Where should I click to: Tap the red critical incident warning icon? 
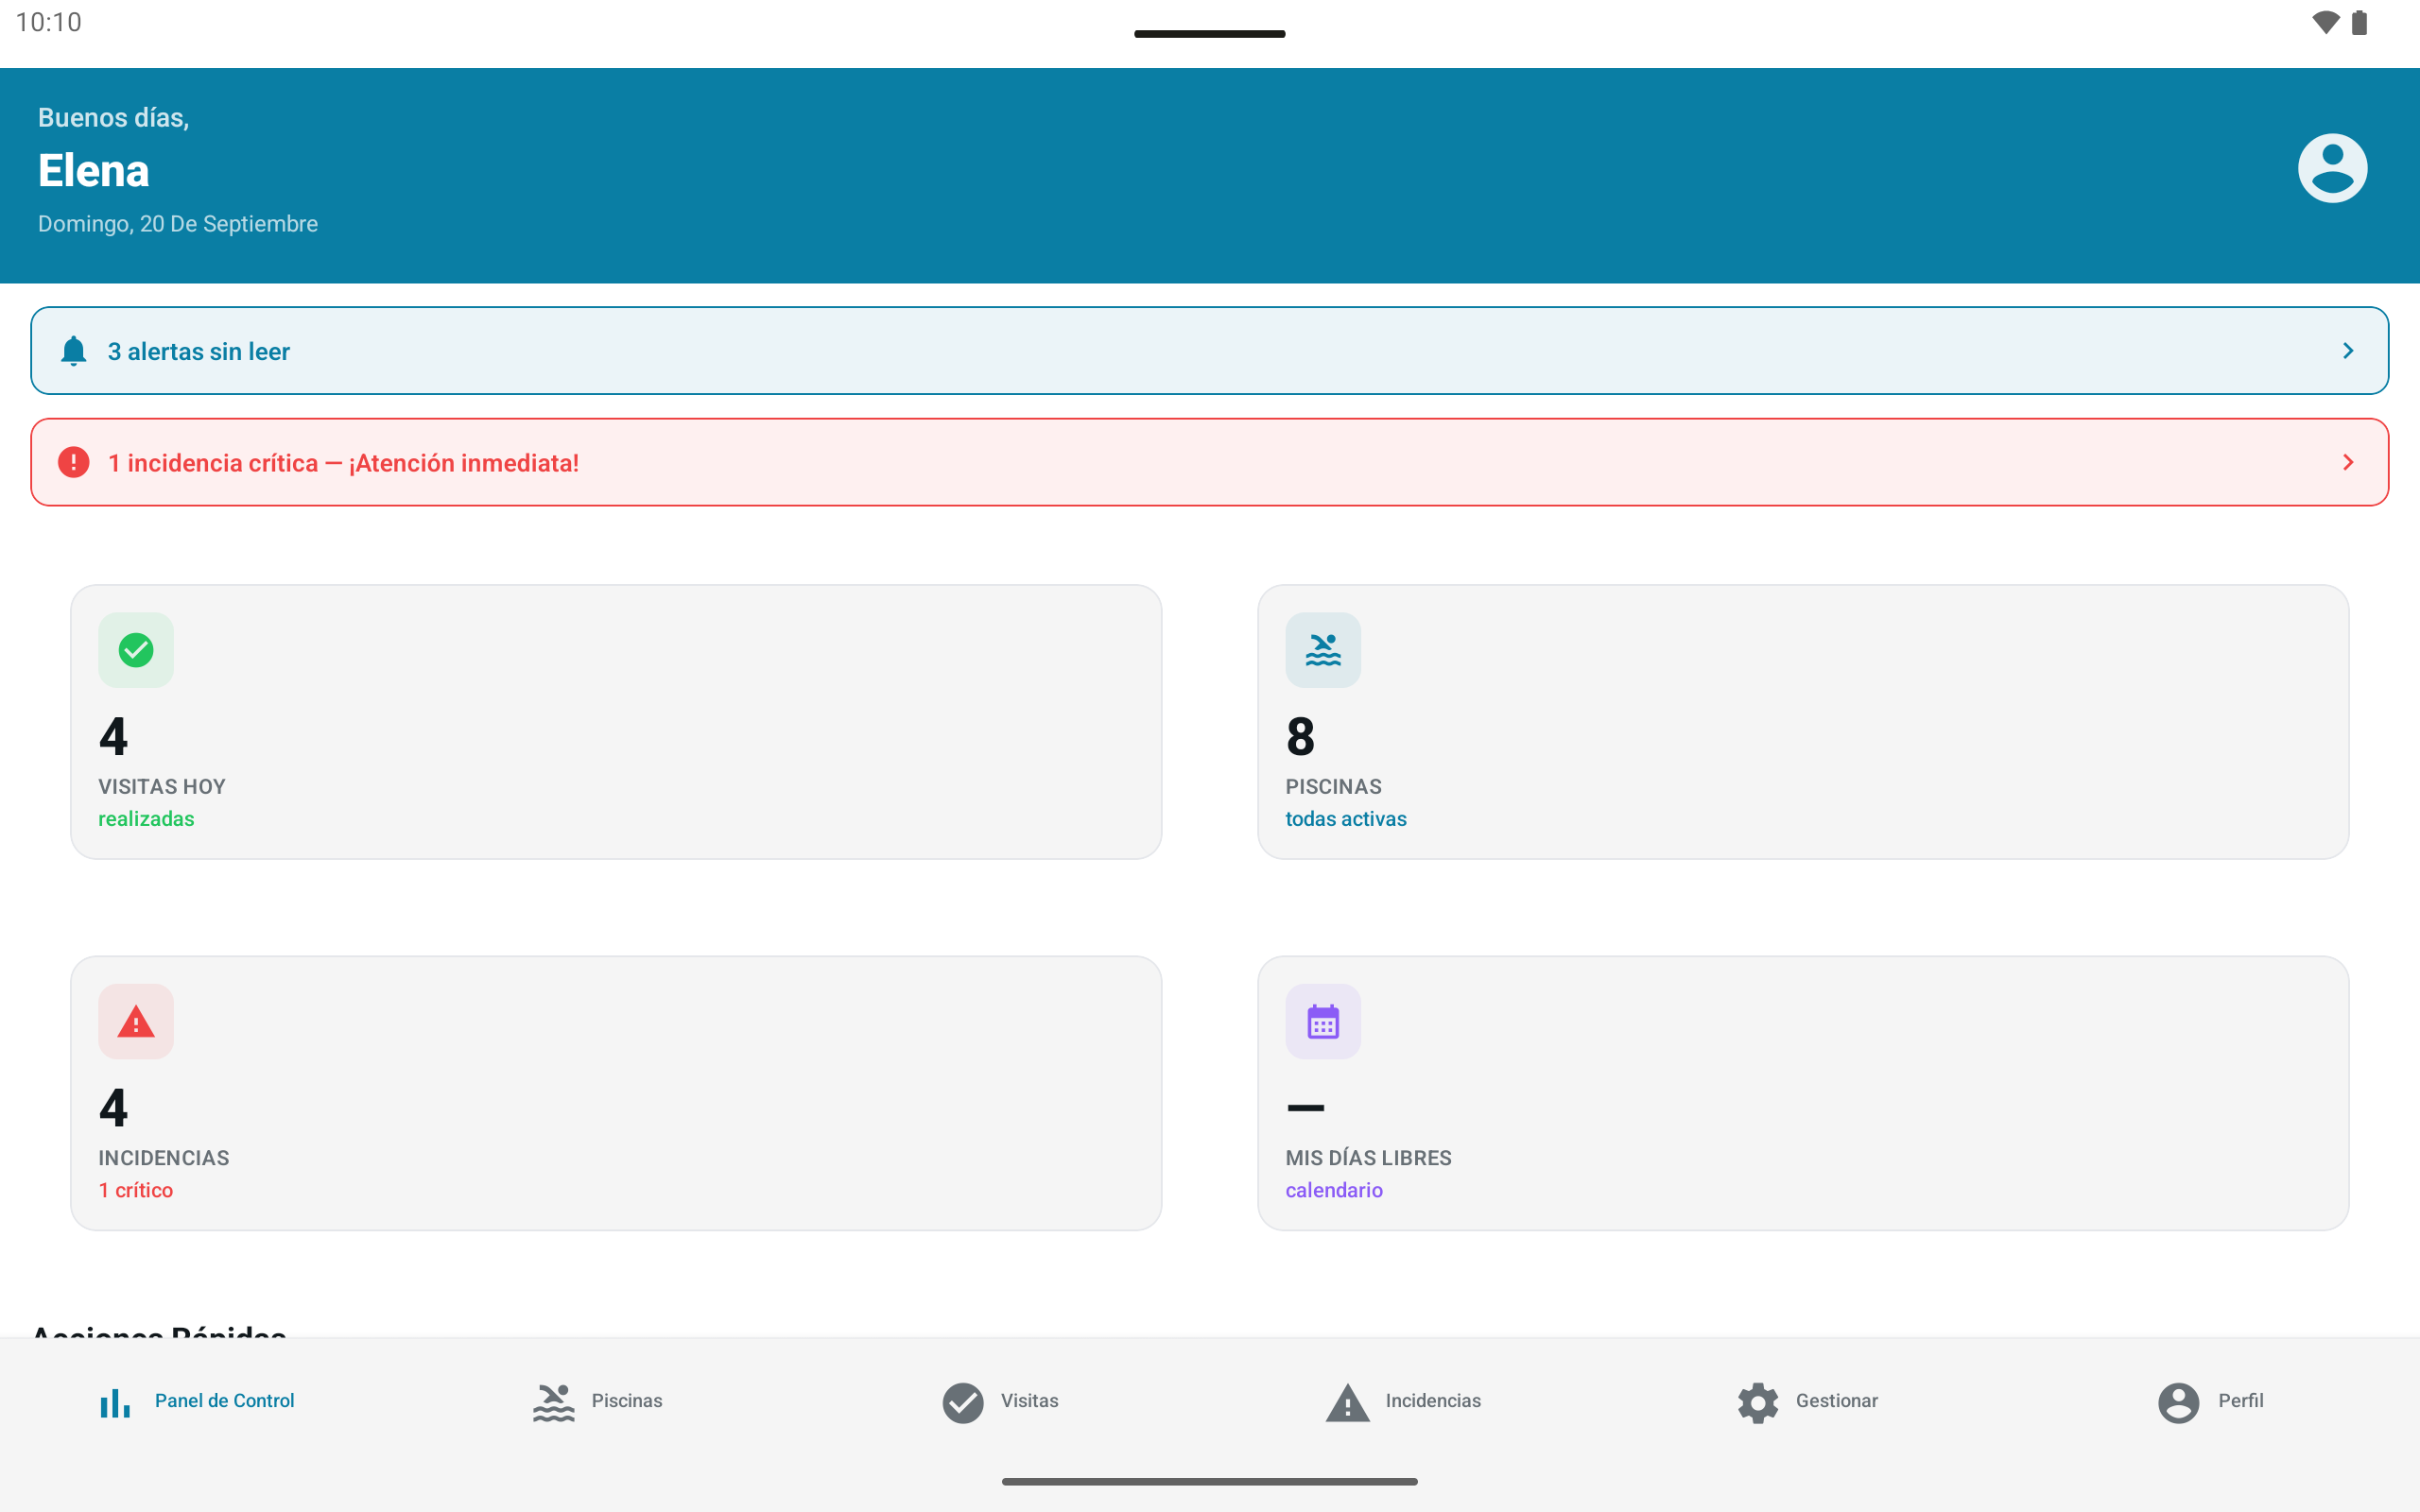74,462
